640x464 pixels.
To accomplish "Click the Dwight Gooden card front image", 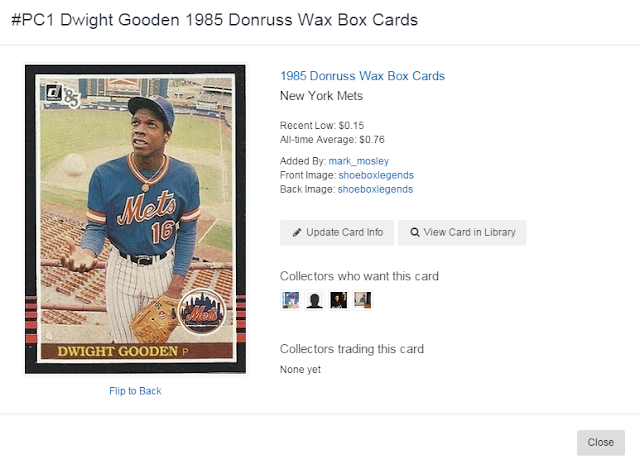I will coord(136,219).
